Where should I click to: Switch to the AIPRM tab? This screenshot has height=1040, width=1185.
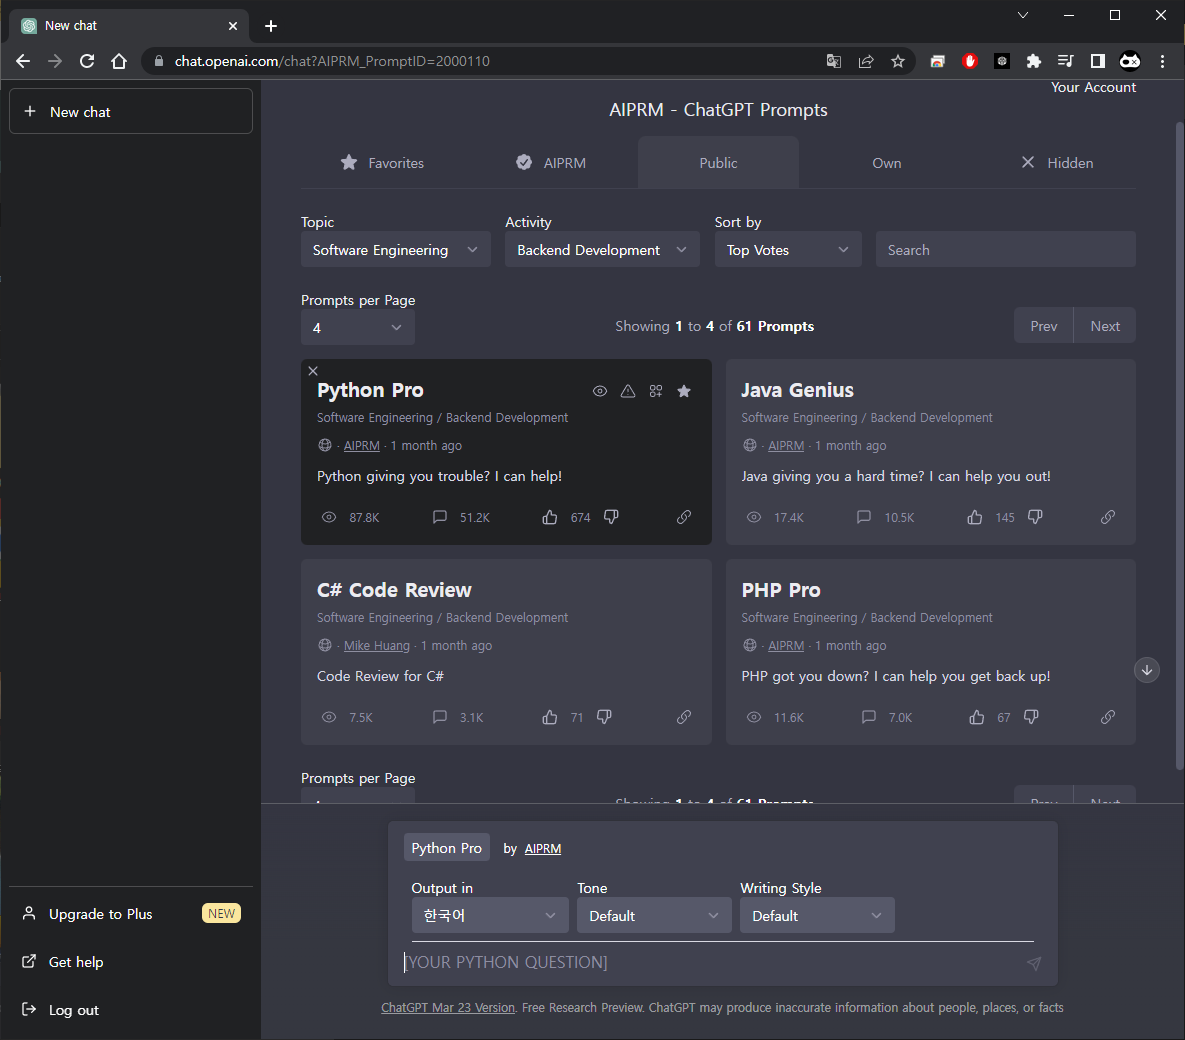pyautogui.click(x=550, y=162)
